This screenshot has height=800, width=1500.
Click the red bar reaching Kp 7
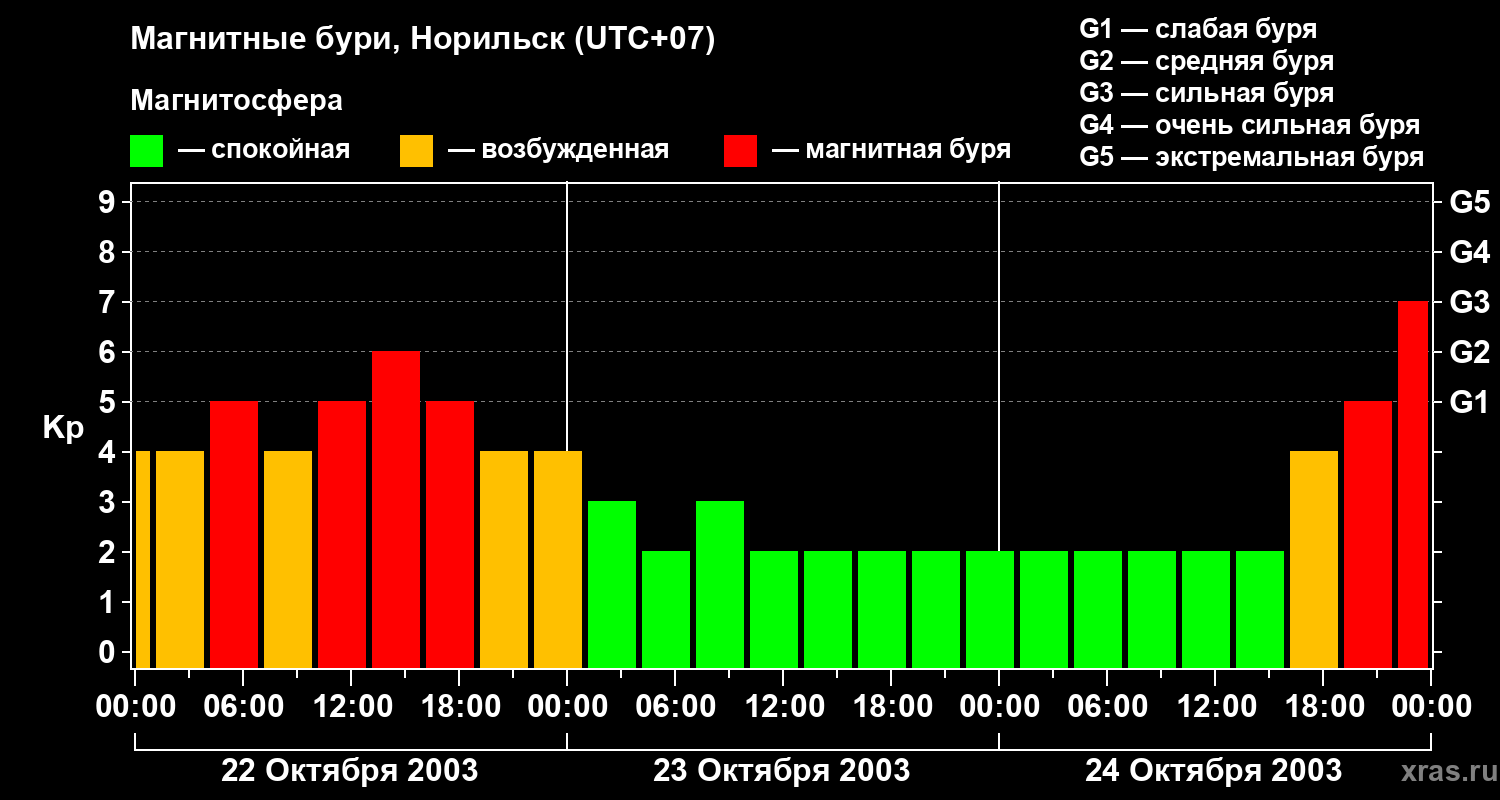[x=1413, y=484]
